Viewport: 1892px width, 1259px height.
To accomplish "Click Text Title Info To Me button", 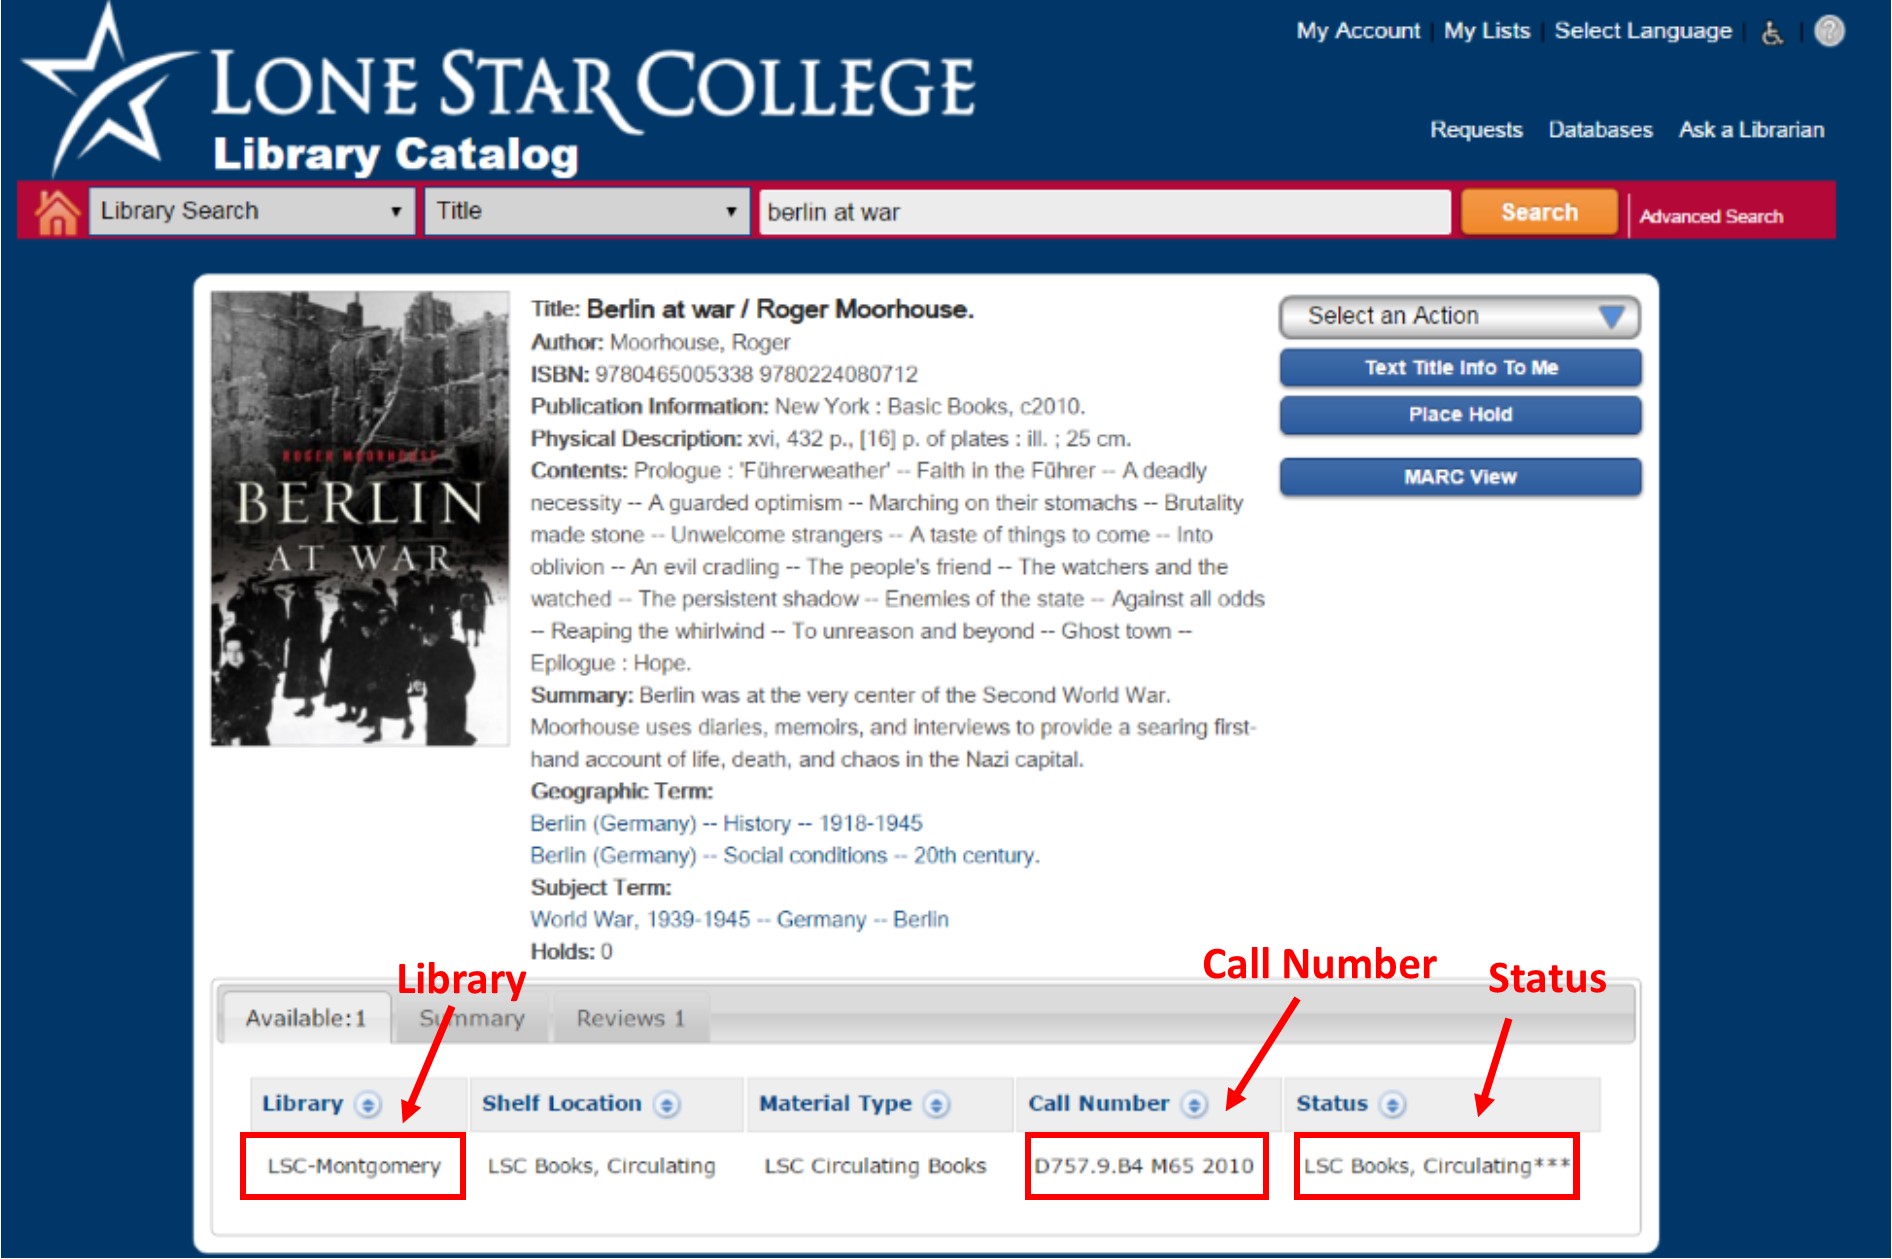I will (x=1460, y=368).
